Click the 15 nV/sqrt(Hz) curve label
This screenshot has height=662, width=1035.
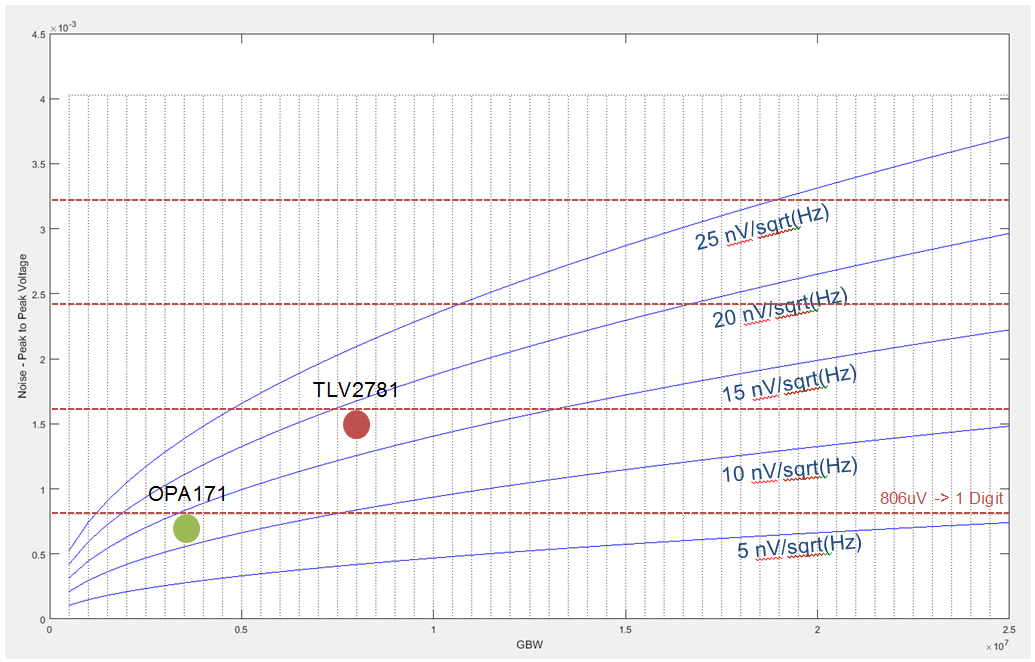click(x=789, y=383)
